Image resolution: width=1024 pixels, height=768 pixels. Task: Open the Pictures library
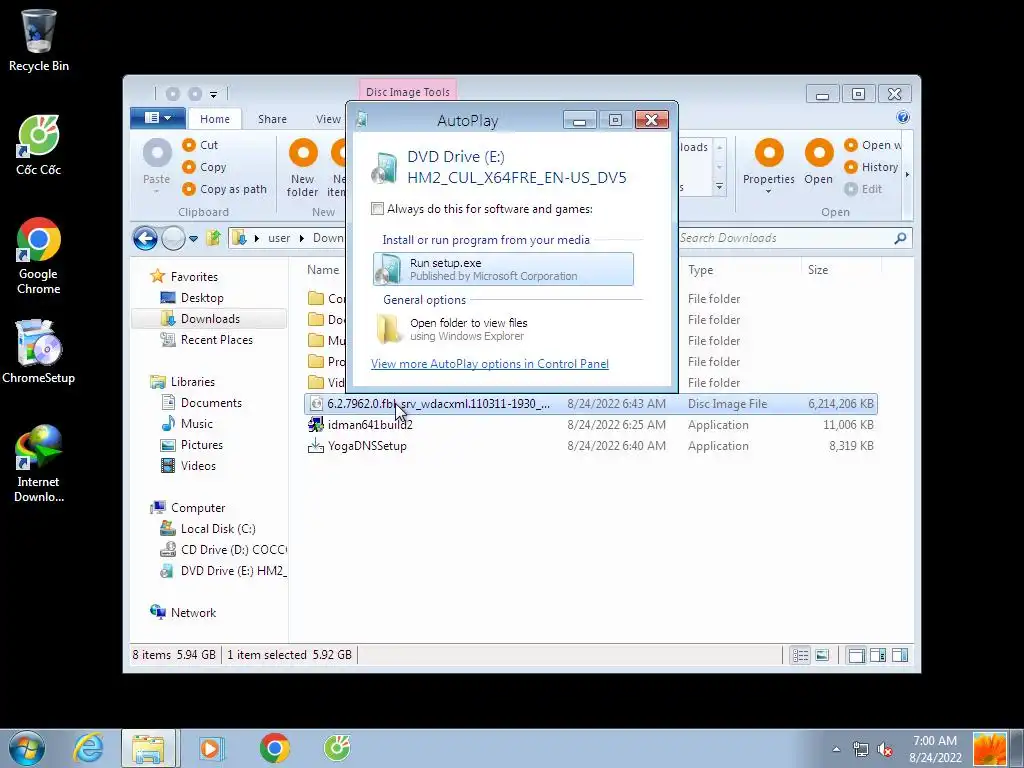coord(202,445)
